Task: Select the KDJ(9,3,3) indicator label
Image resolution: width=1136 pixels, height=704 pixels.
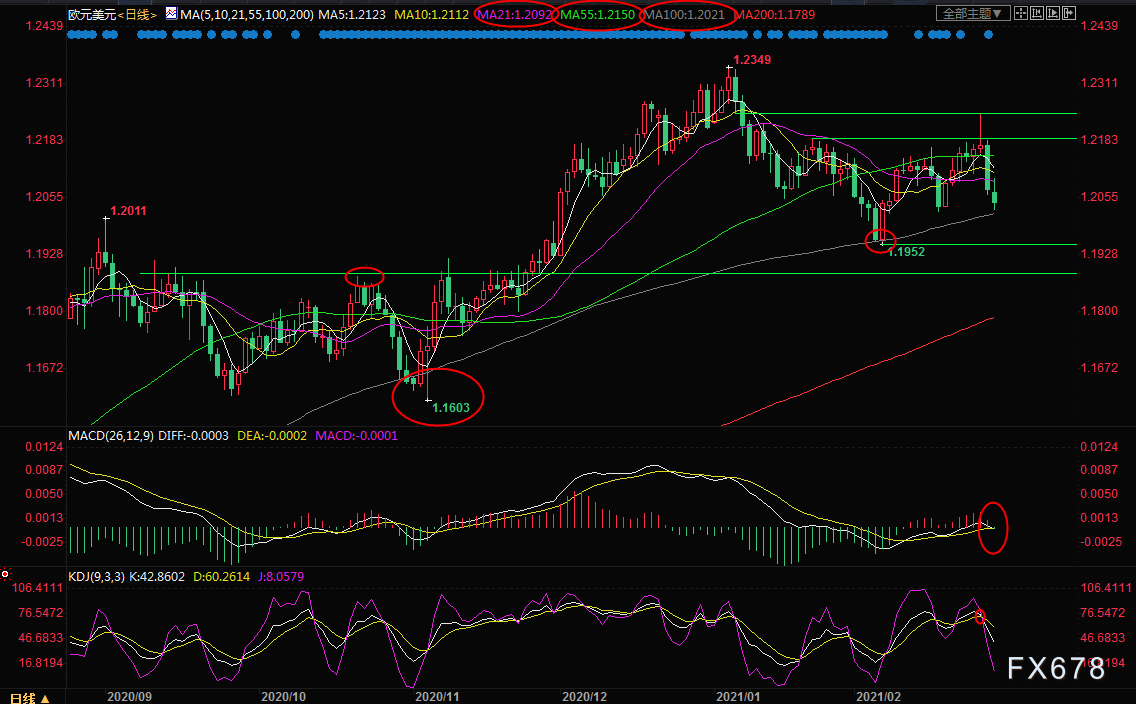Action: [x=96, y=577]
